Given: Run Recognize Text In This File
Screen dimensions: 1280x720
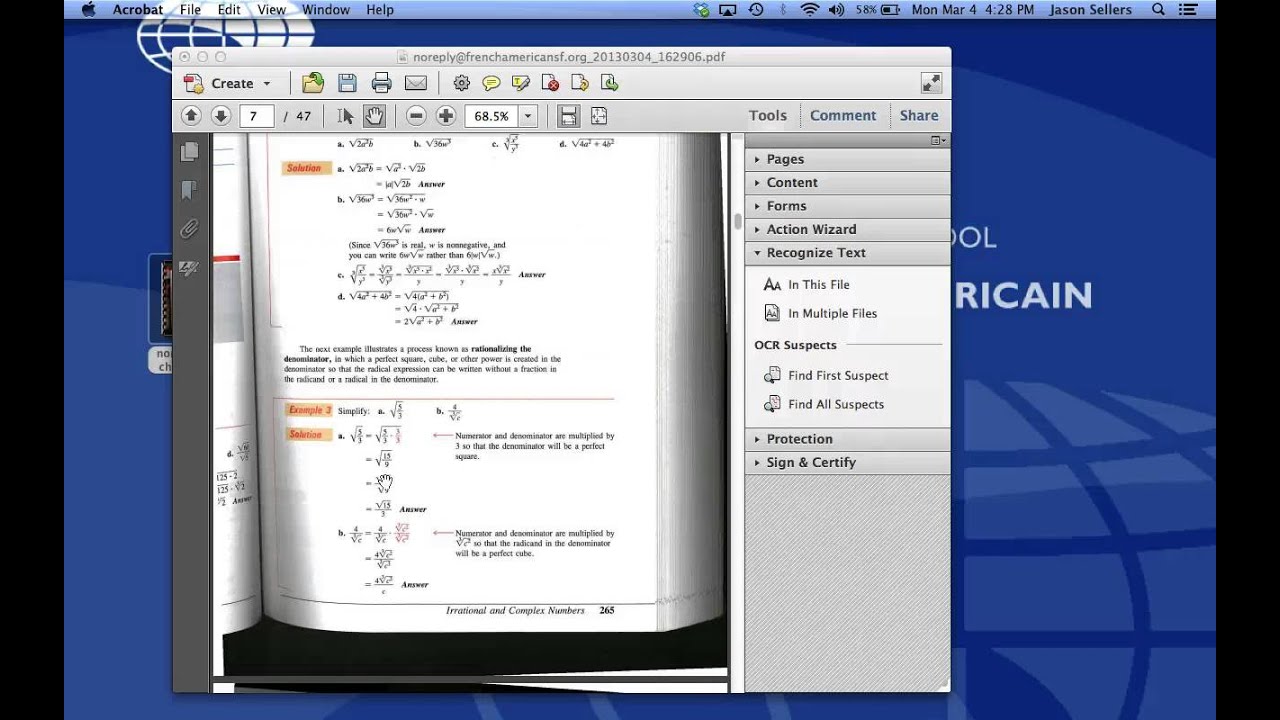Looking at the screenshot, I should 807,285.
